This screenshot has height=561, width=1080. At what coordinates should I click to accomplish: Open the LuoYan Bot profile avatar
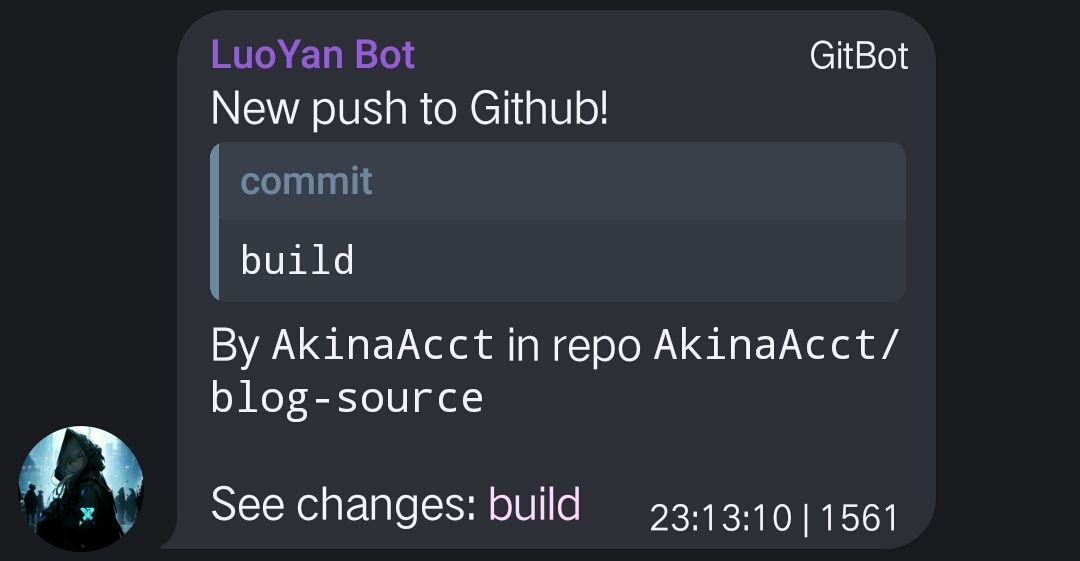(x=81, y=488)
